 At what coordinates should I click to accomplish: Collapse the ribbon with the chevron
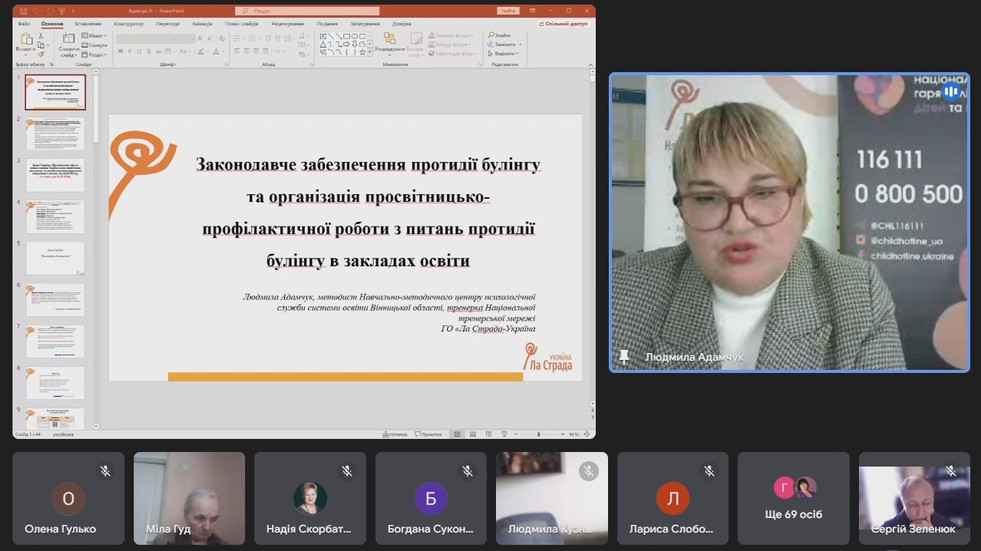(590, 64)
